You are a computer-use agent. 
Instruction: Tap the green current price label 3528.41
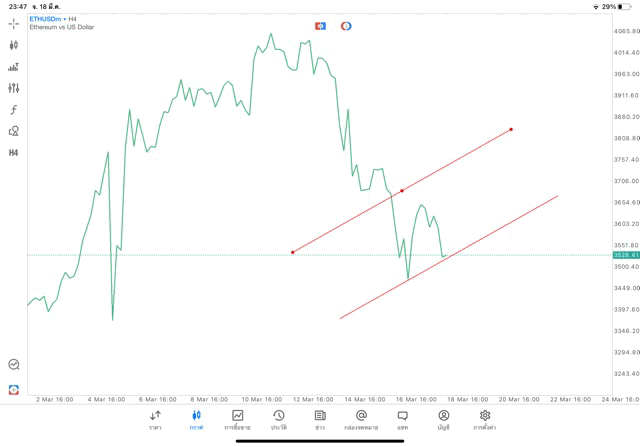click(626, 255)
